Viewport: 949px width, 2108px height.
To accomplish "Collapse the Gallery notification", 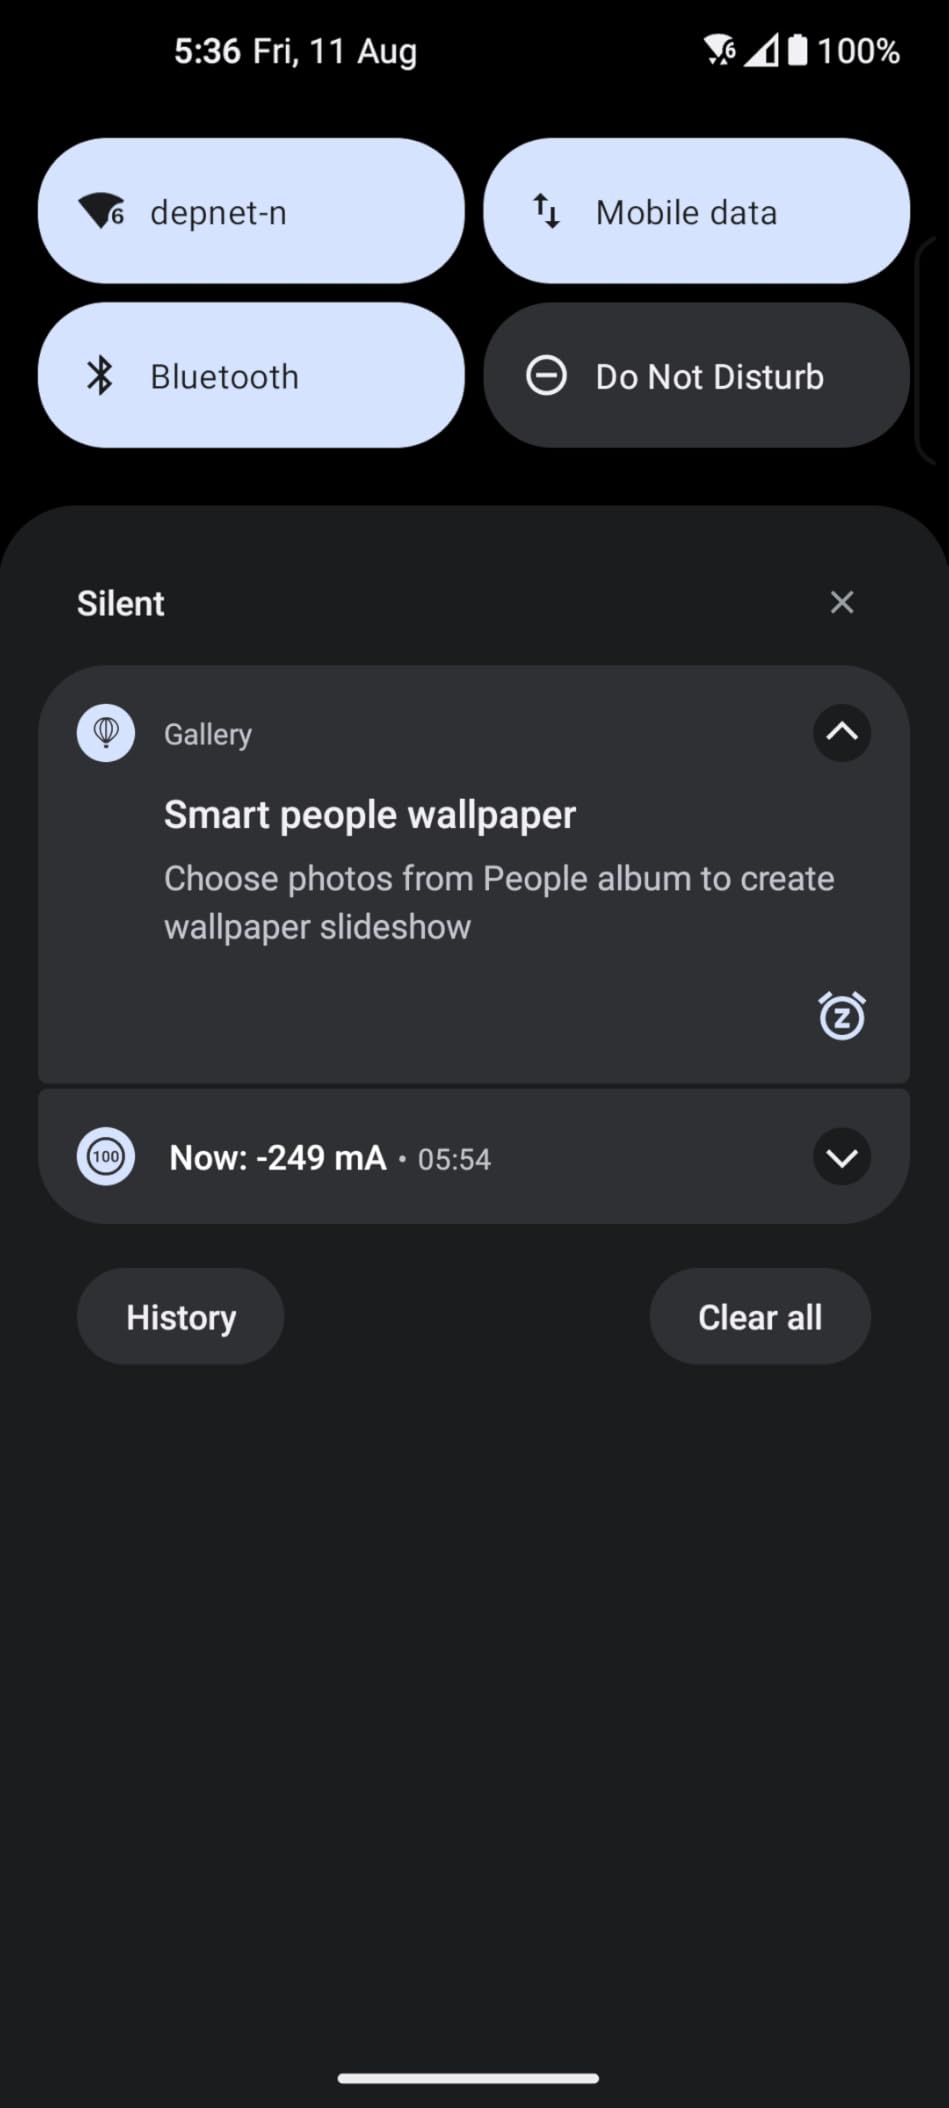I will tap(841, 732).
